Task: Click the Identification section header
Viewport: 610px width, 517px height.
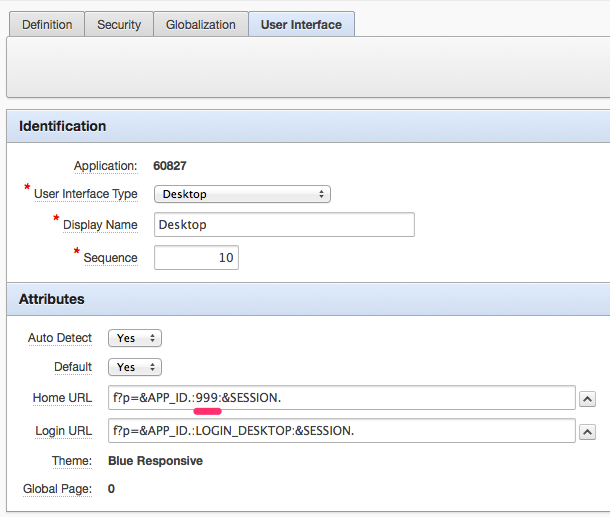Action: point(63,126)
